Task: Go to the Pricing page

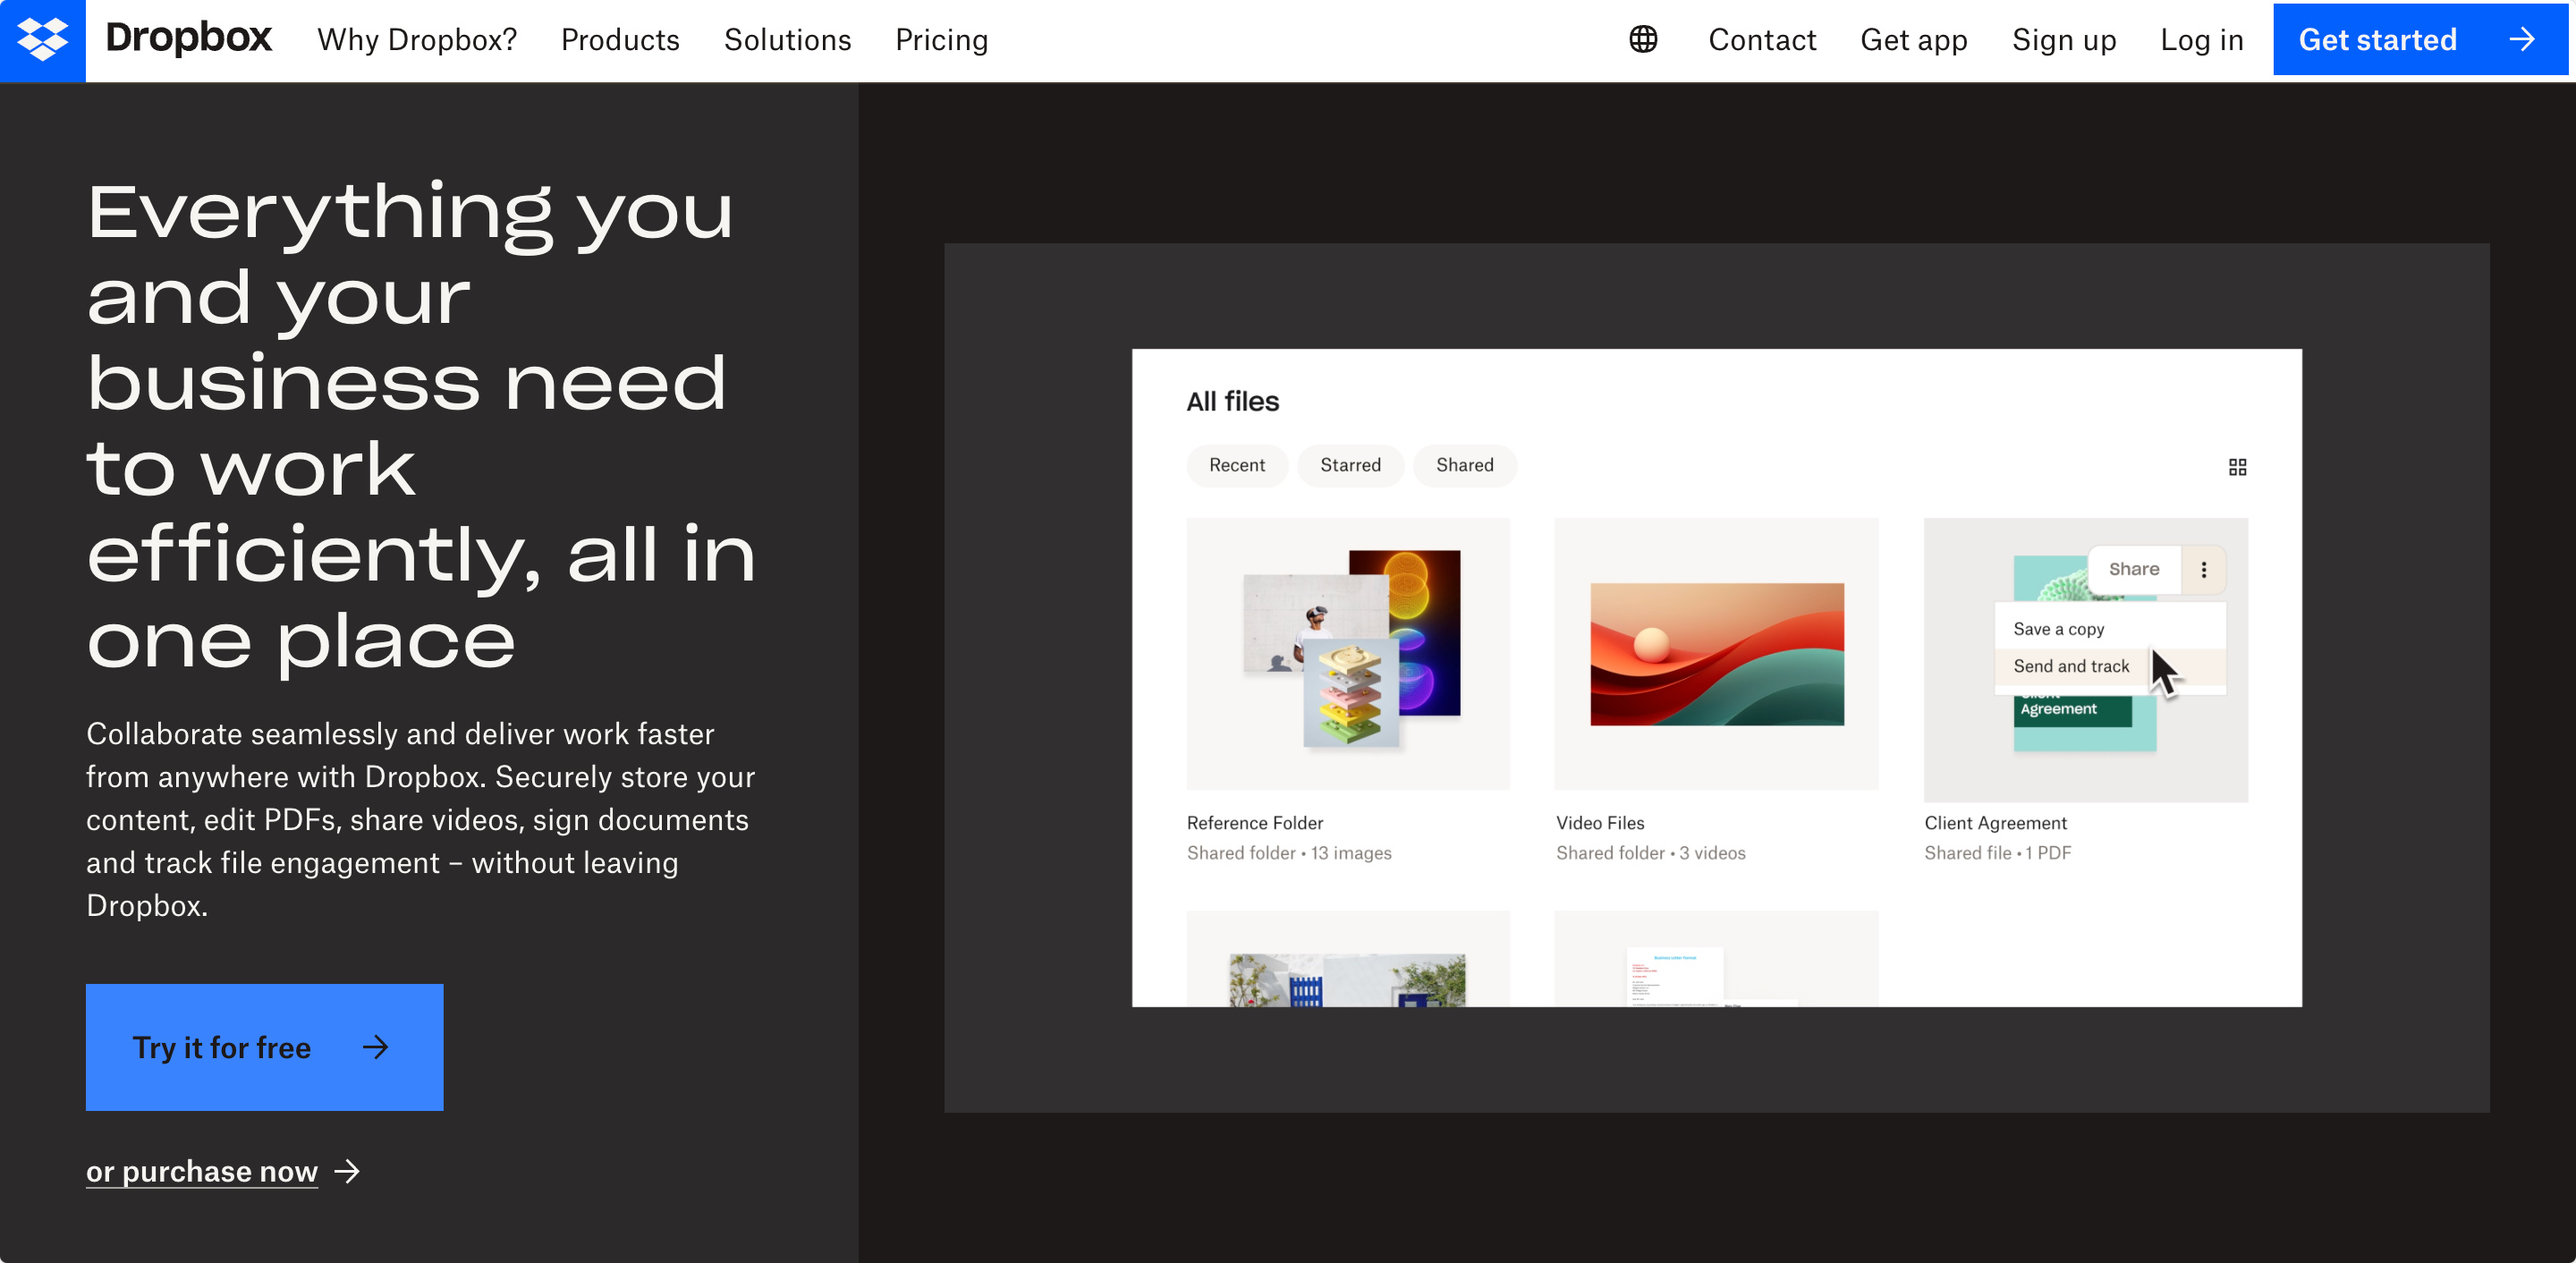Action: (941, 40)
